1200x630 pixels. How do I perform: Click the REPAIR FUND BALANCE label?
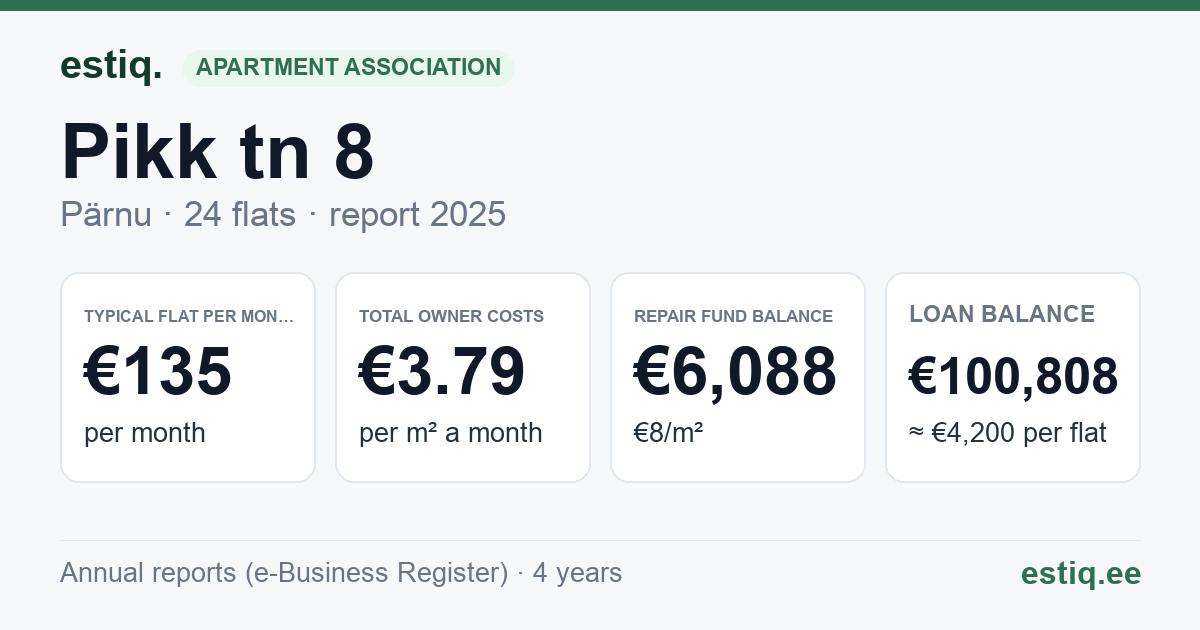point(733,316)
